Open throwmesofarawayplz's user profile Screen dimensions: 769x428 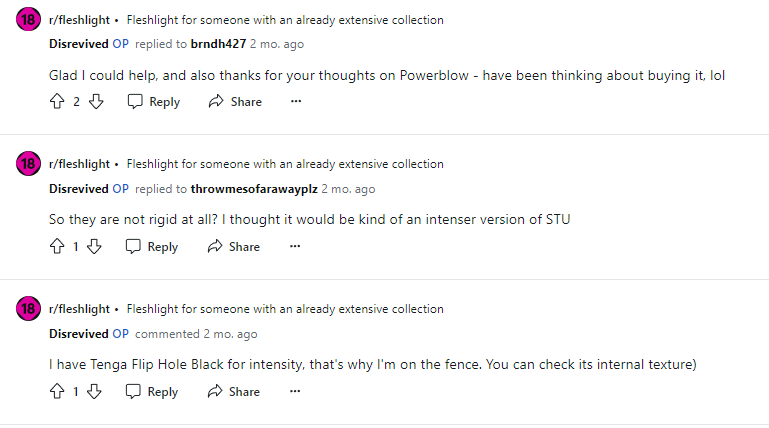pos(254,189)
